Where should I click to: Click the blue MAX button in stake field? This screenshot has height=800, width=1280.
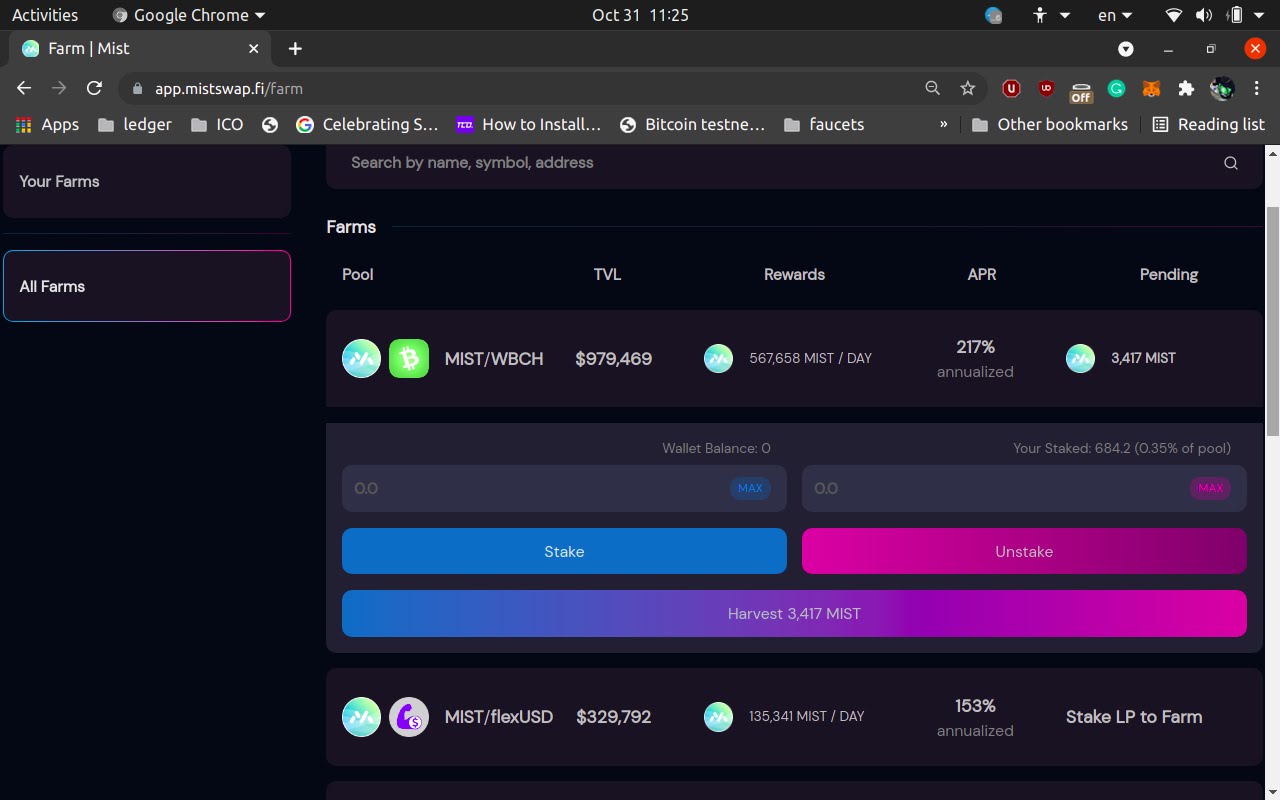coord(750,488)
